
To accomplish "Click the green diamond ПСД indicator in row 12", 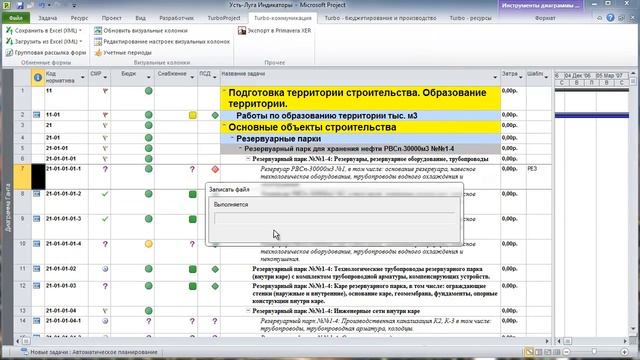I will 215,286.
